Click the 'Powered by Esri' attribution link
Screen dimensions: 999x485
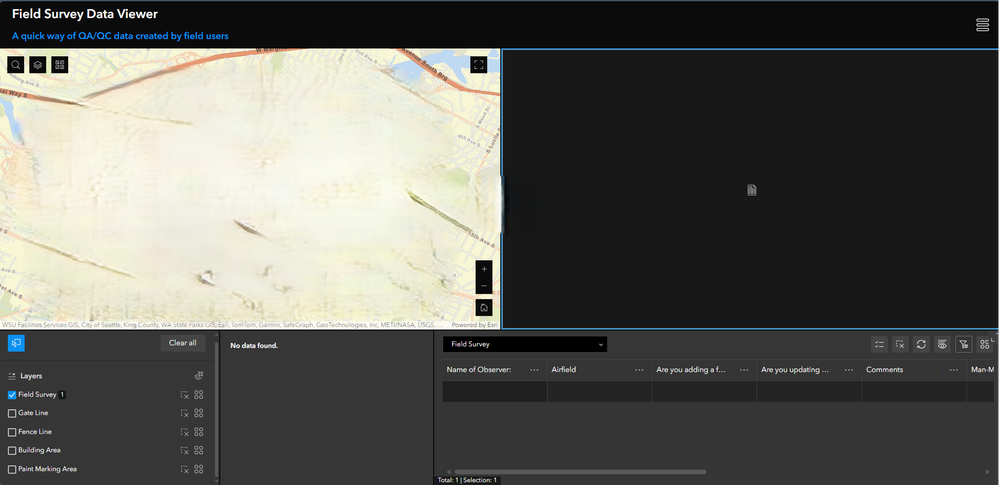click(x=475, y=325)
